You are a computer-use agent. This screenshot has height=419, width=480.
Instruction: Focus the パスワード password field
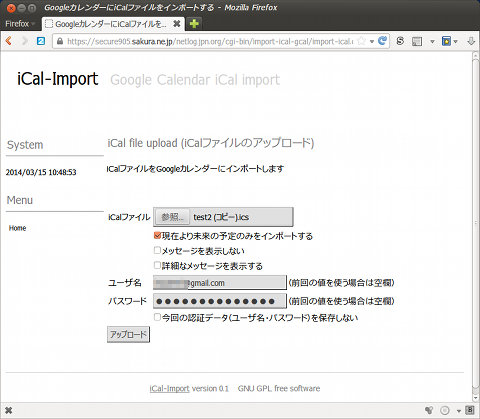click(x=220, y=301)
